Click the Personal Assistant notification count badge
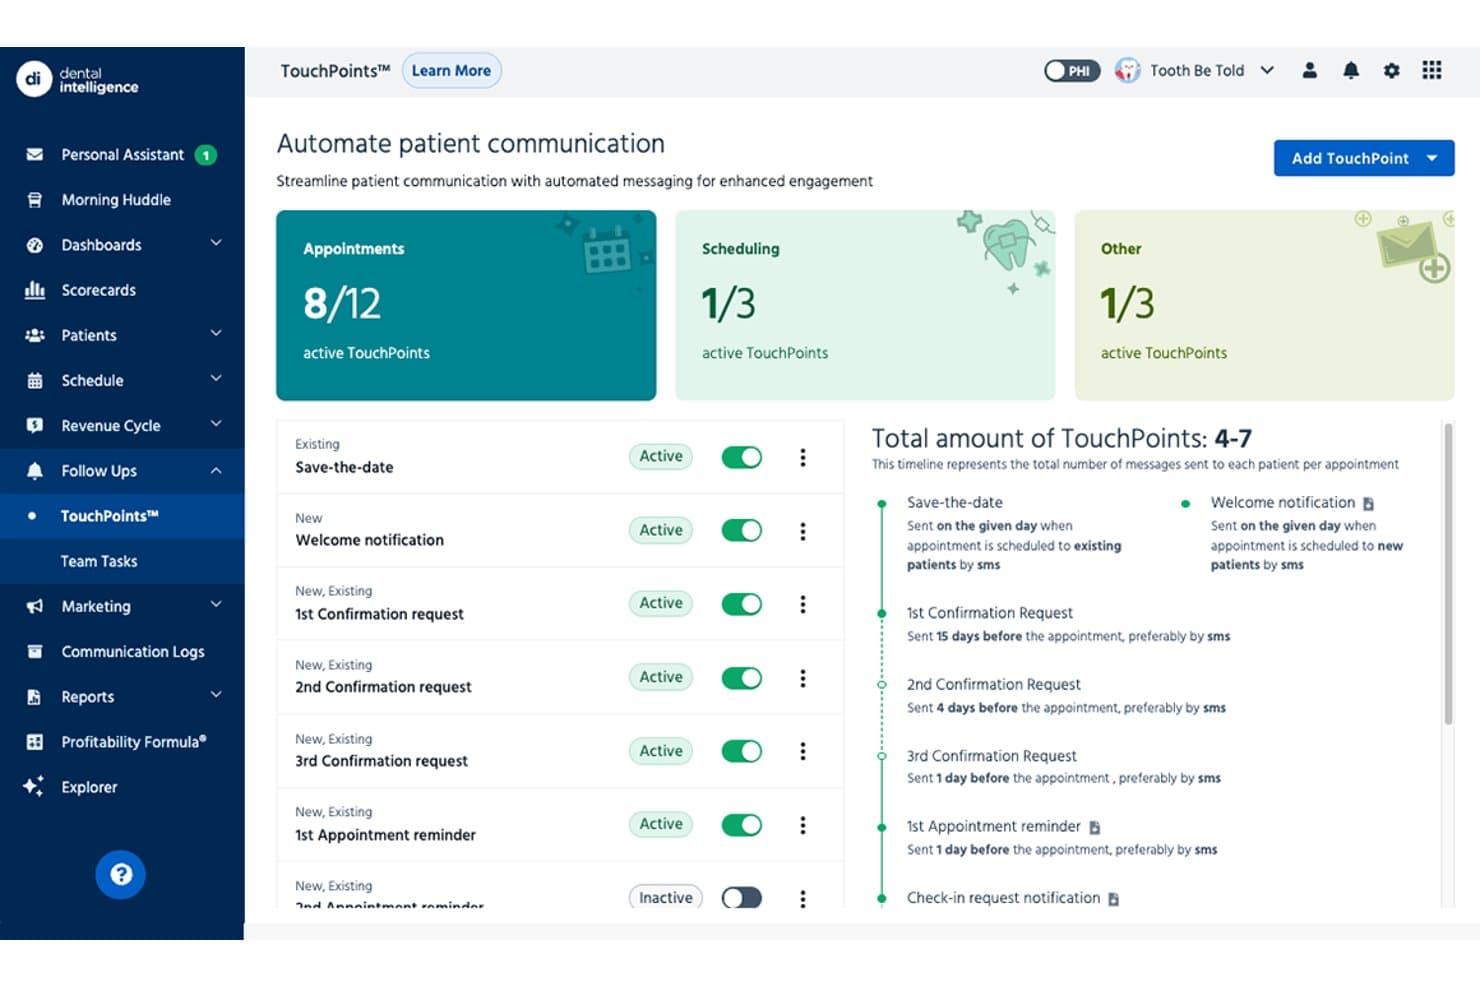The height and width of the screenshot is (987, 1480). pyautogui.click(x=206, y=155)
